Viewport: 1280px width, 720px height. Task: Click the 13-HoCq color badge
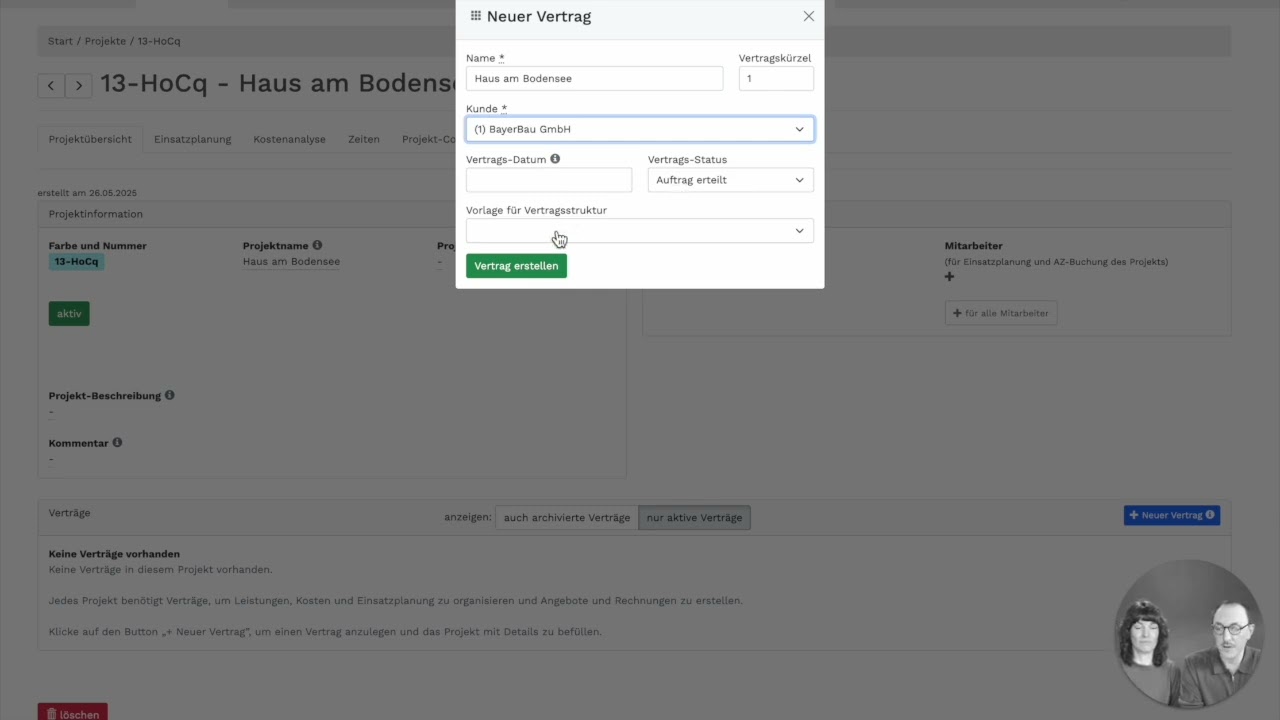(x=76, y=262)
